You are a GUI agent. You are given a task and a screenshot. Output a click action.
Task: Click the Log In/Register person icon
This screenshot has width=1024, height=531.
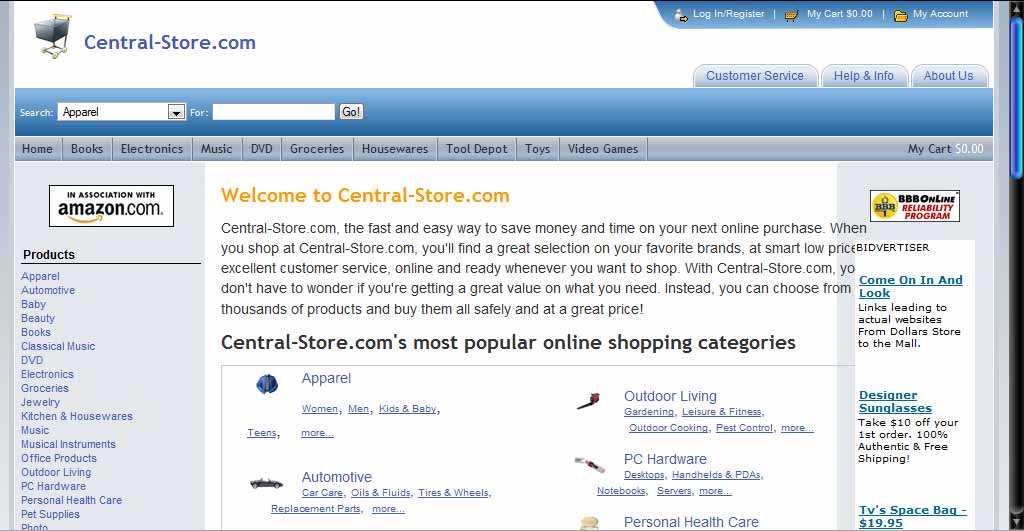point(680,14)
